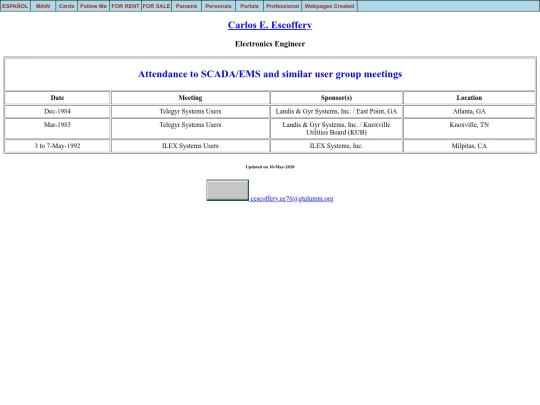Image resolution: width=540 pixels, height=405 pixels.
Task: Go to the MAIN menu item
Action: [x=43, y=6]
